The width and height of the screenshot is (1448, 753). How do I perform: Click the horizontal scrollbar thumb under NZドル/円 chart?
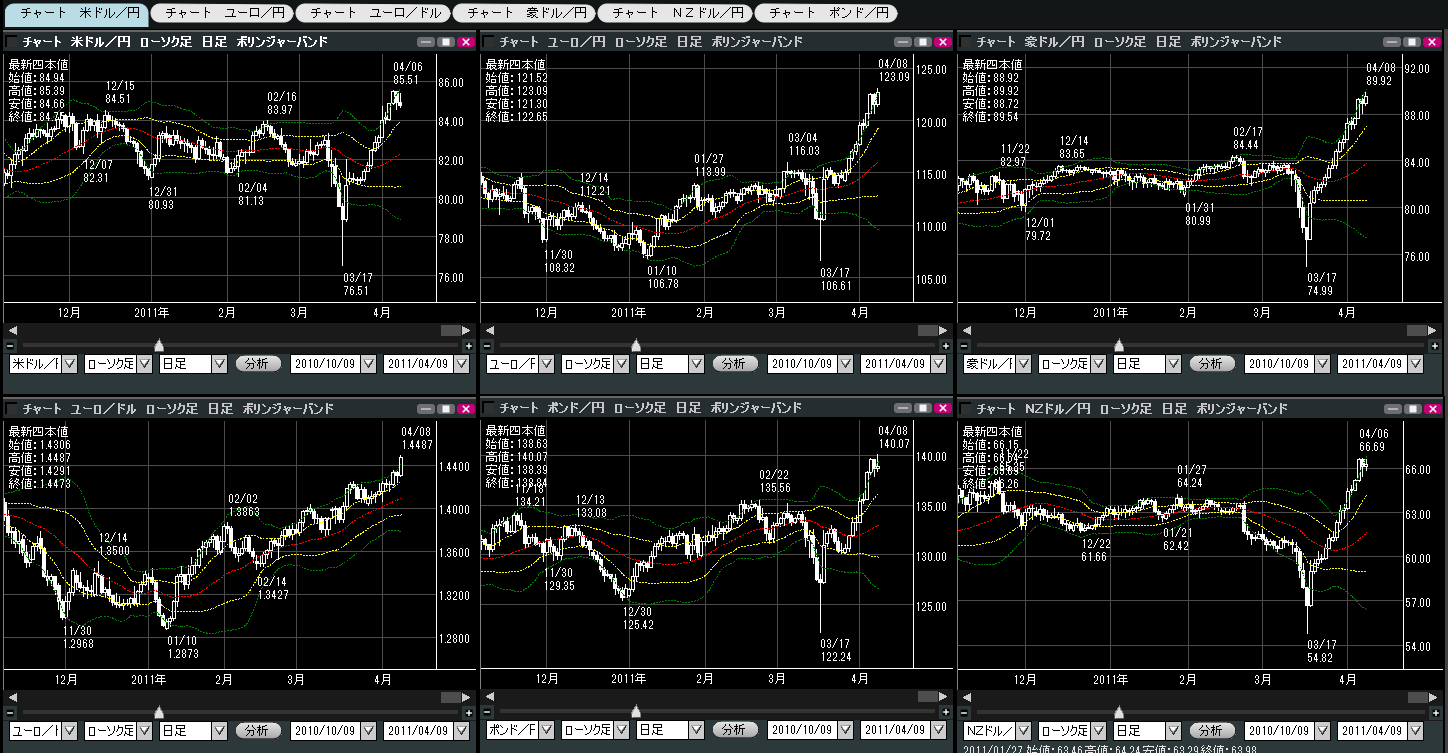pyautogui.click(x=1416, y=696)
